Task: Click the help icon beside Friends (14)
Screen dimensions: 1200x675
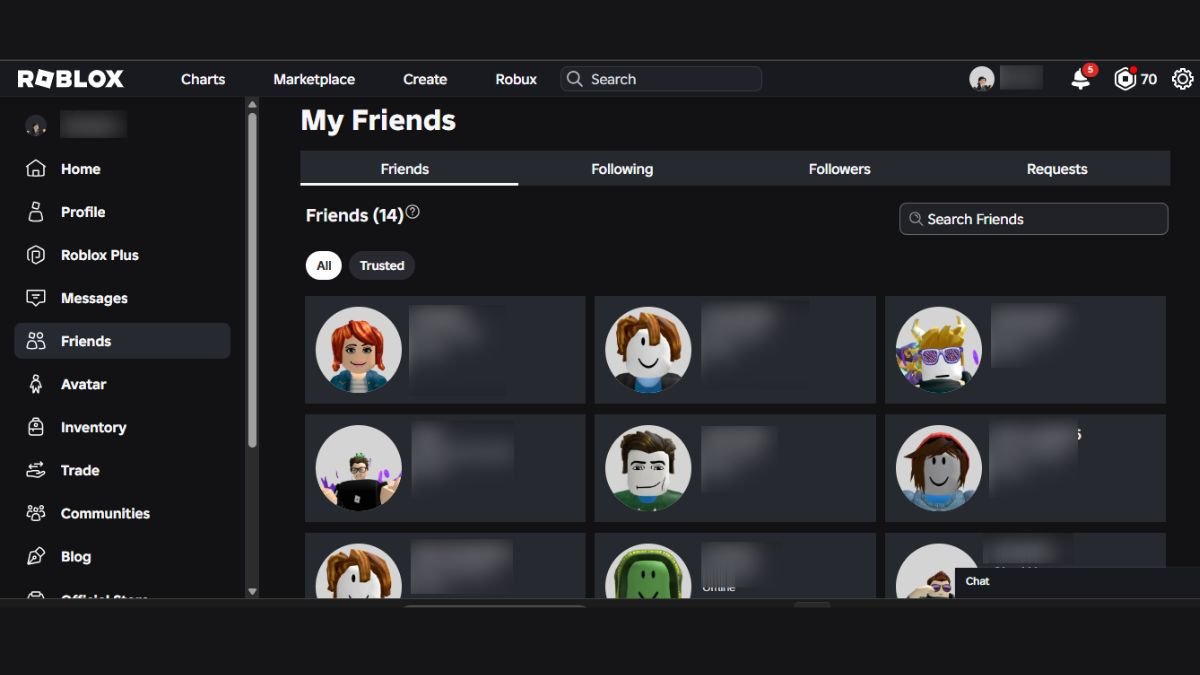Action: [413, 212]
